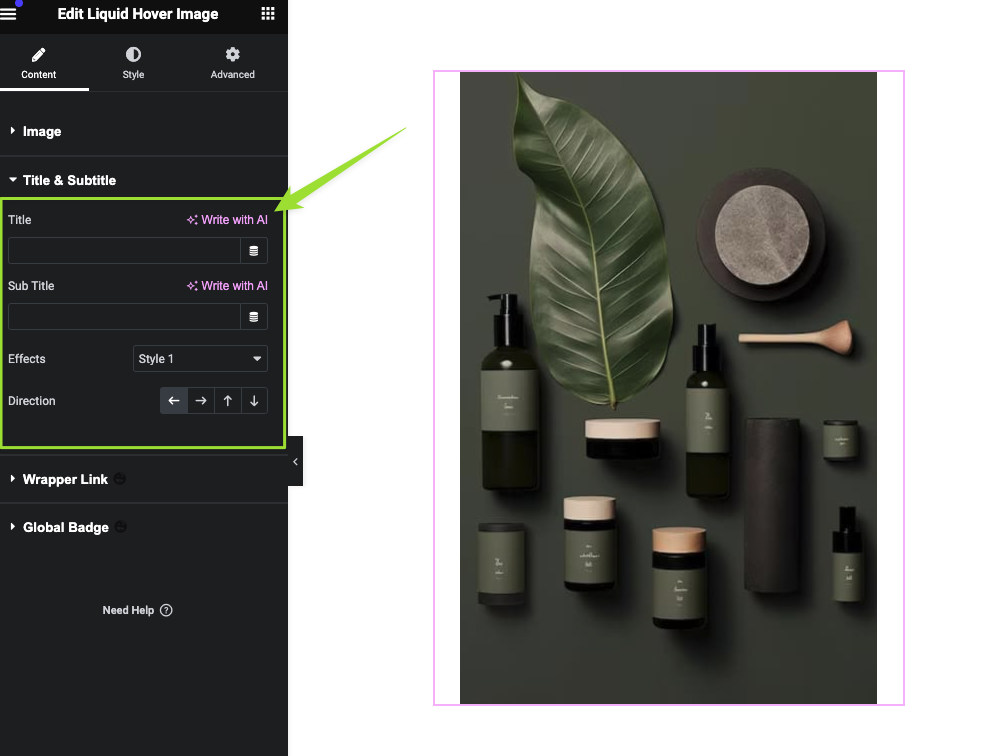
Task: Click the Title dynamic tags icon
Action: click(x=254, y=251)
